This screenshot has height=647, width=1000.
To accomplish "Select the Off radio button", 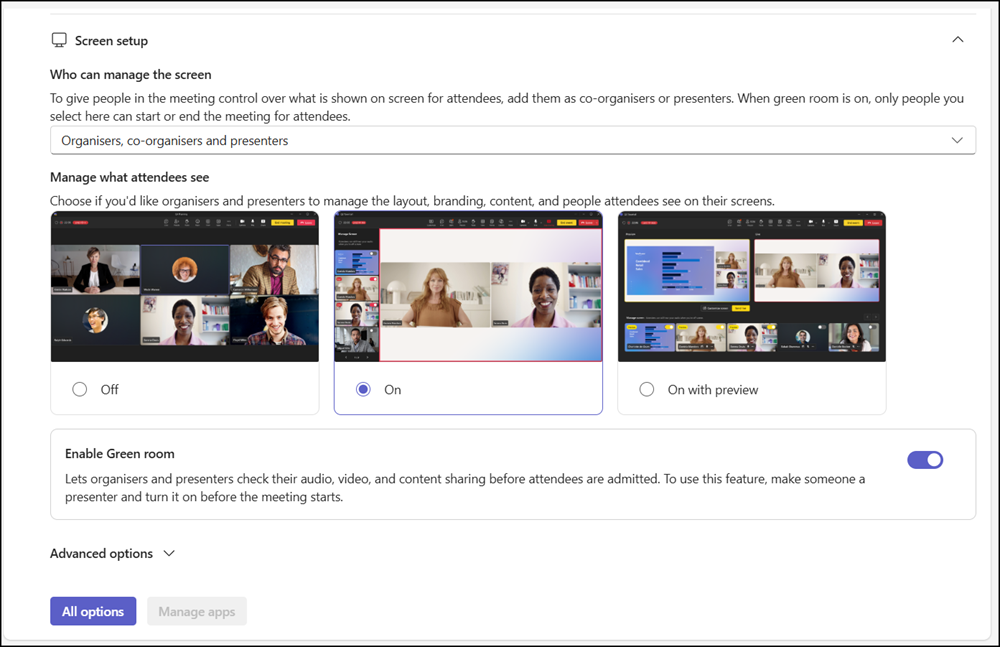I will tap(80, 390).
